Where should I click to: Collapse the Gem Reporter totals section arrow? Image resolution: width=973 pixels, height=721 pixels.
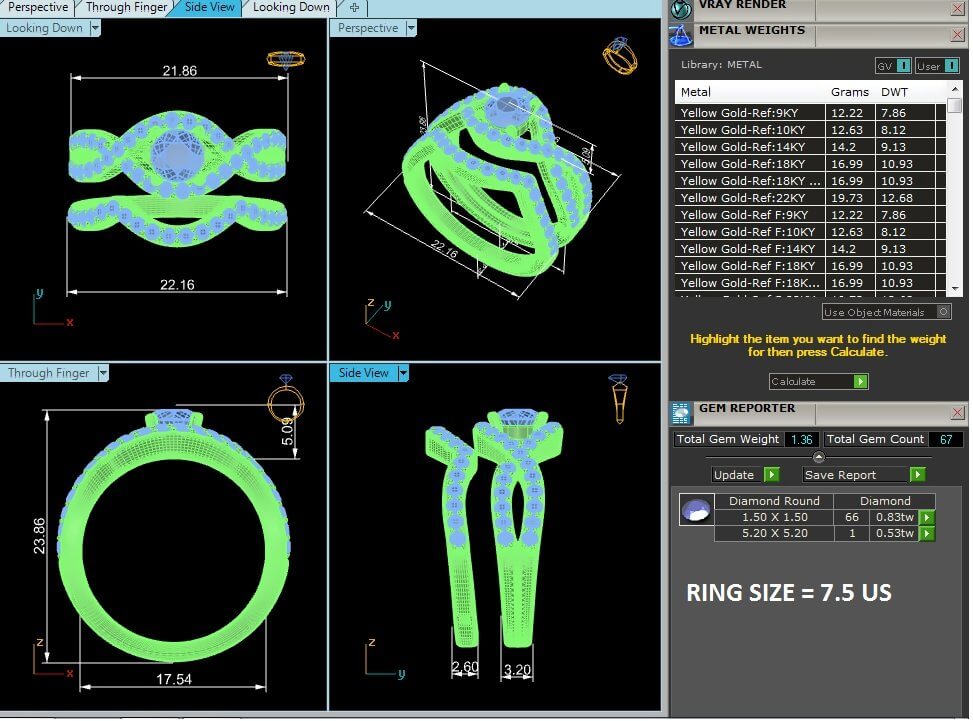tap(819, 457)
